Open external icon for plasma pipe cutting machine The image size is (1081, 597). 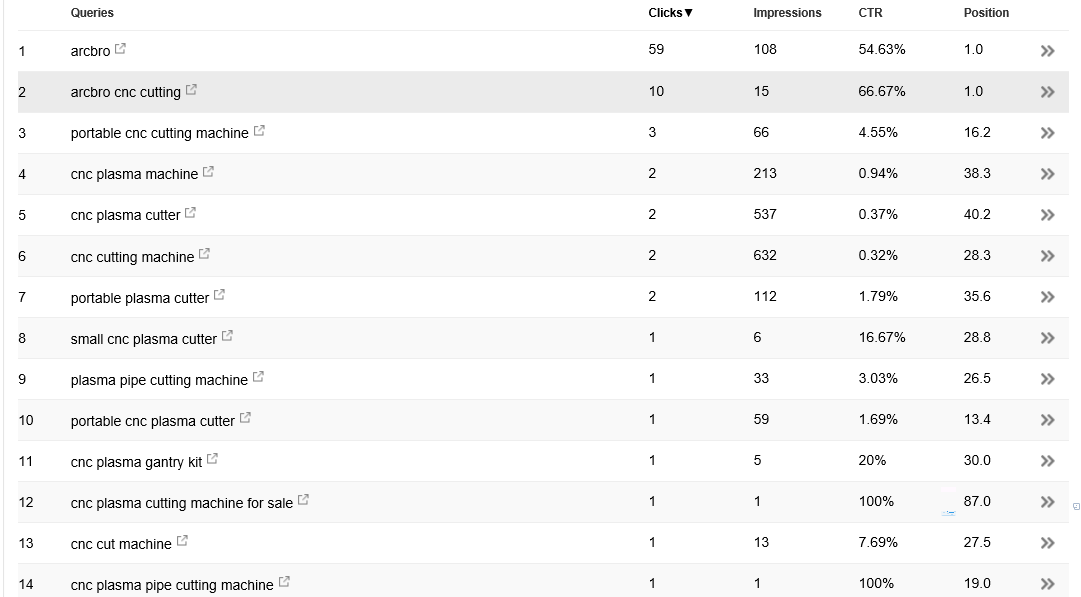pyautogui.click(x=259, y=377)
